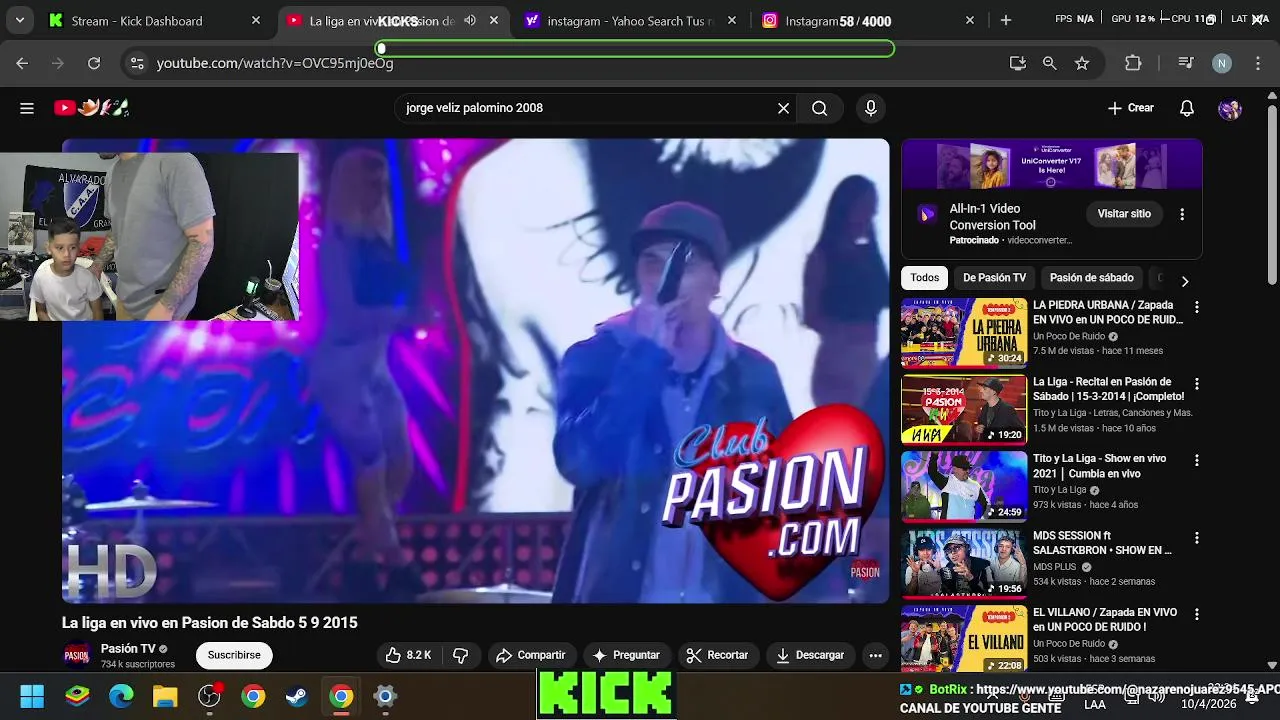Click the page scrollbar down arrow
This screenshot has width=1280, height=720.
[1272, 665]
